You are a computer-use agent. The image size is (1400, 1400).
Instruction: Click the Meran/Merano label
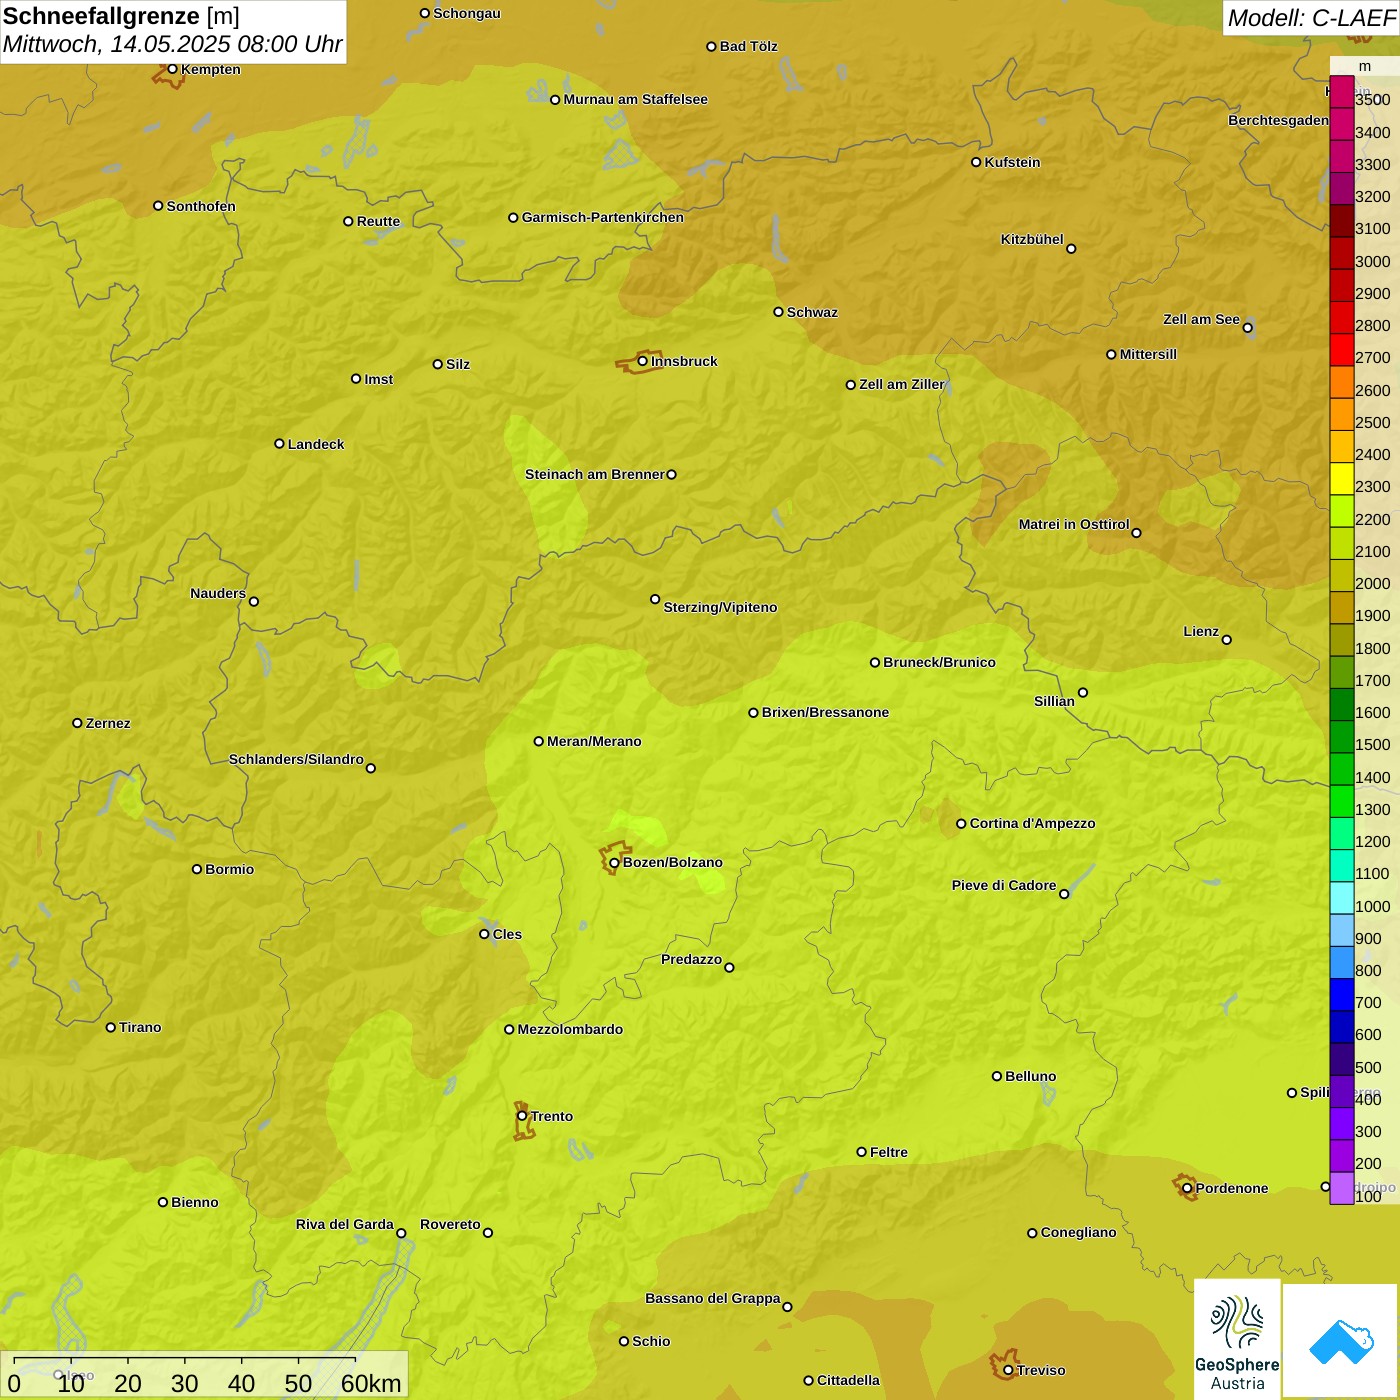pyautogui.click(x=594, y=741)
